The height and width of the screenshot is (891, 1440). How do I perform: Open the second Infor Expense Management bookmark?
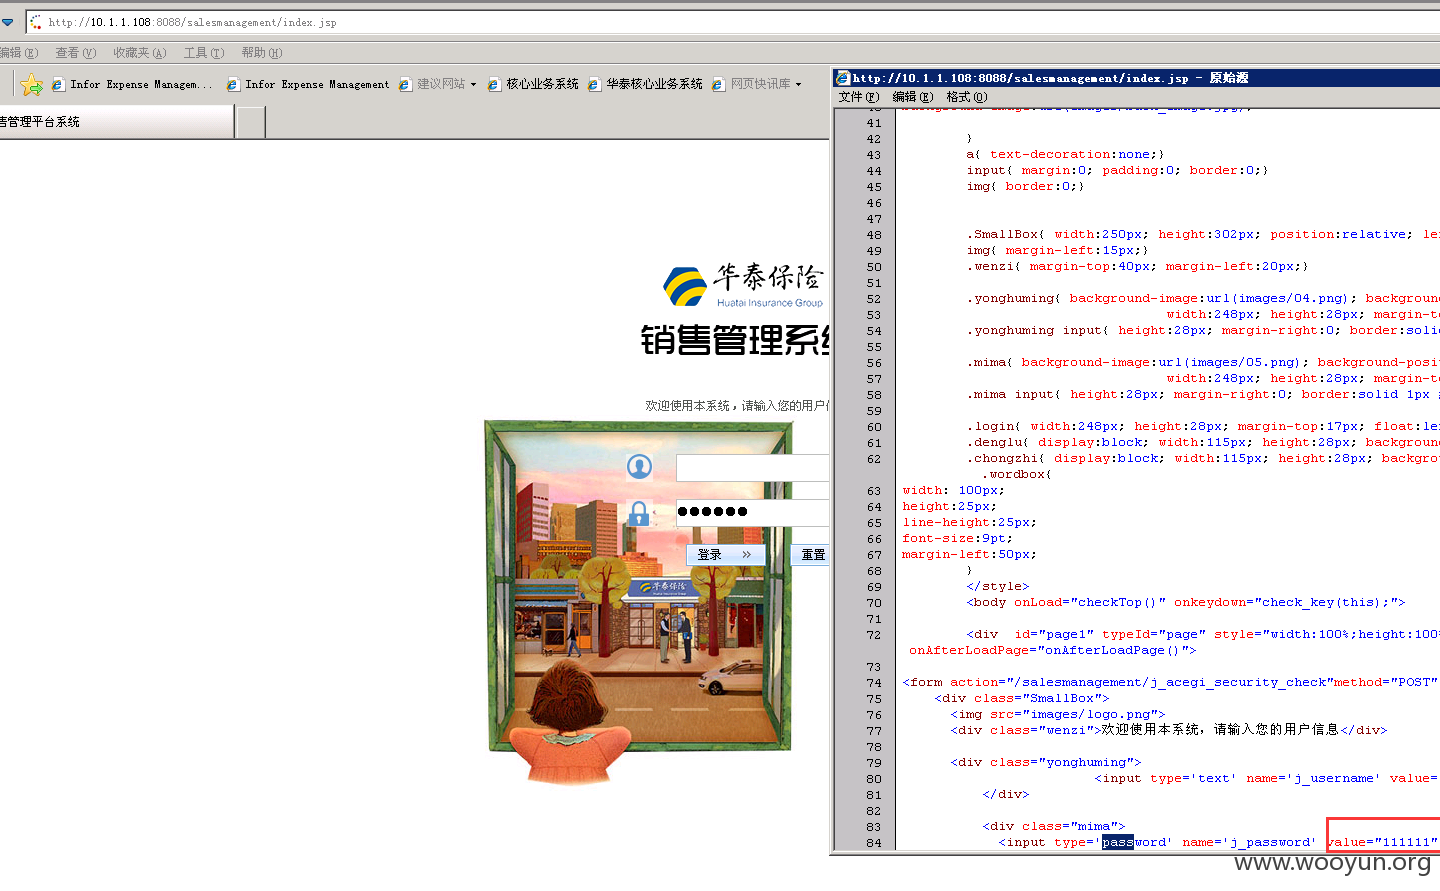click(308, 85)
